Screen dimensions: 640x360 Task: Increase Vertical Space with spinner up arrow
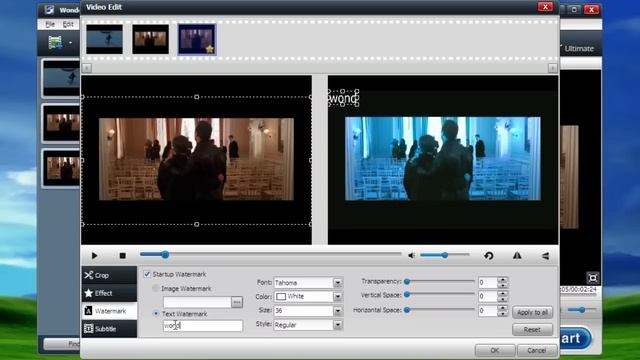tap(503, 293)
